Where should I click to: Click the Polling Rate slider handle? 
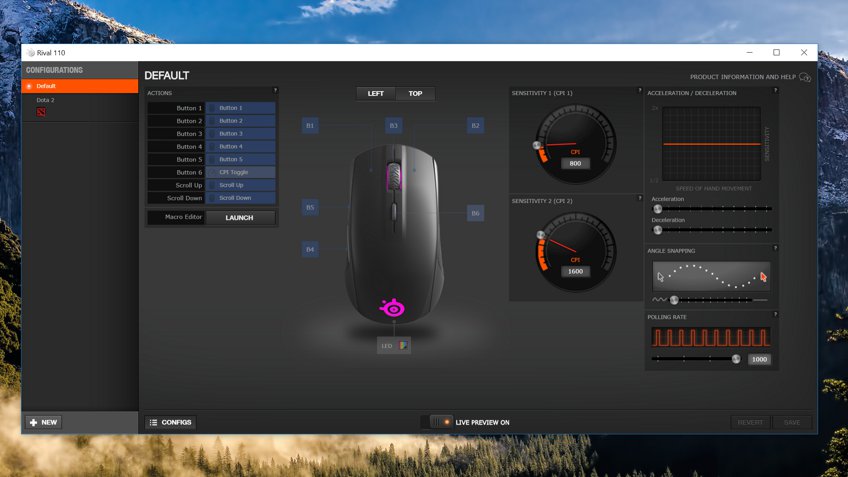736,359
